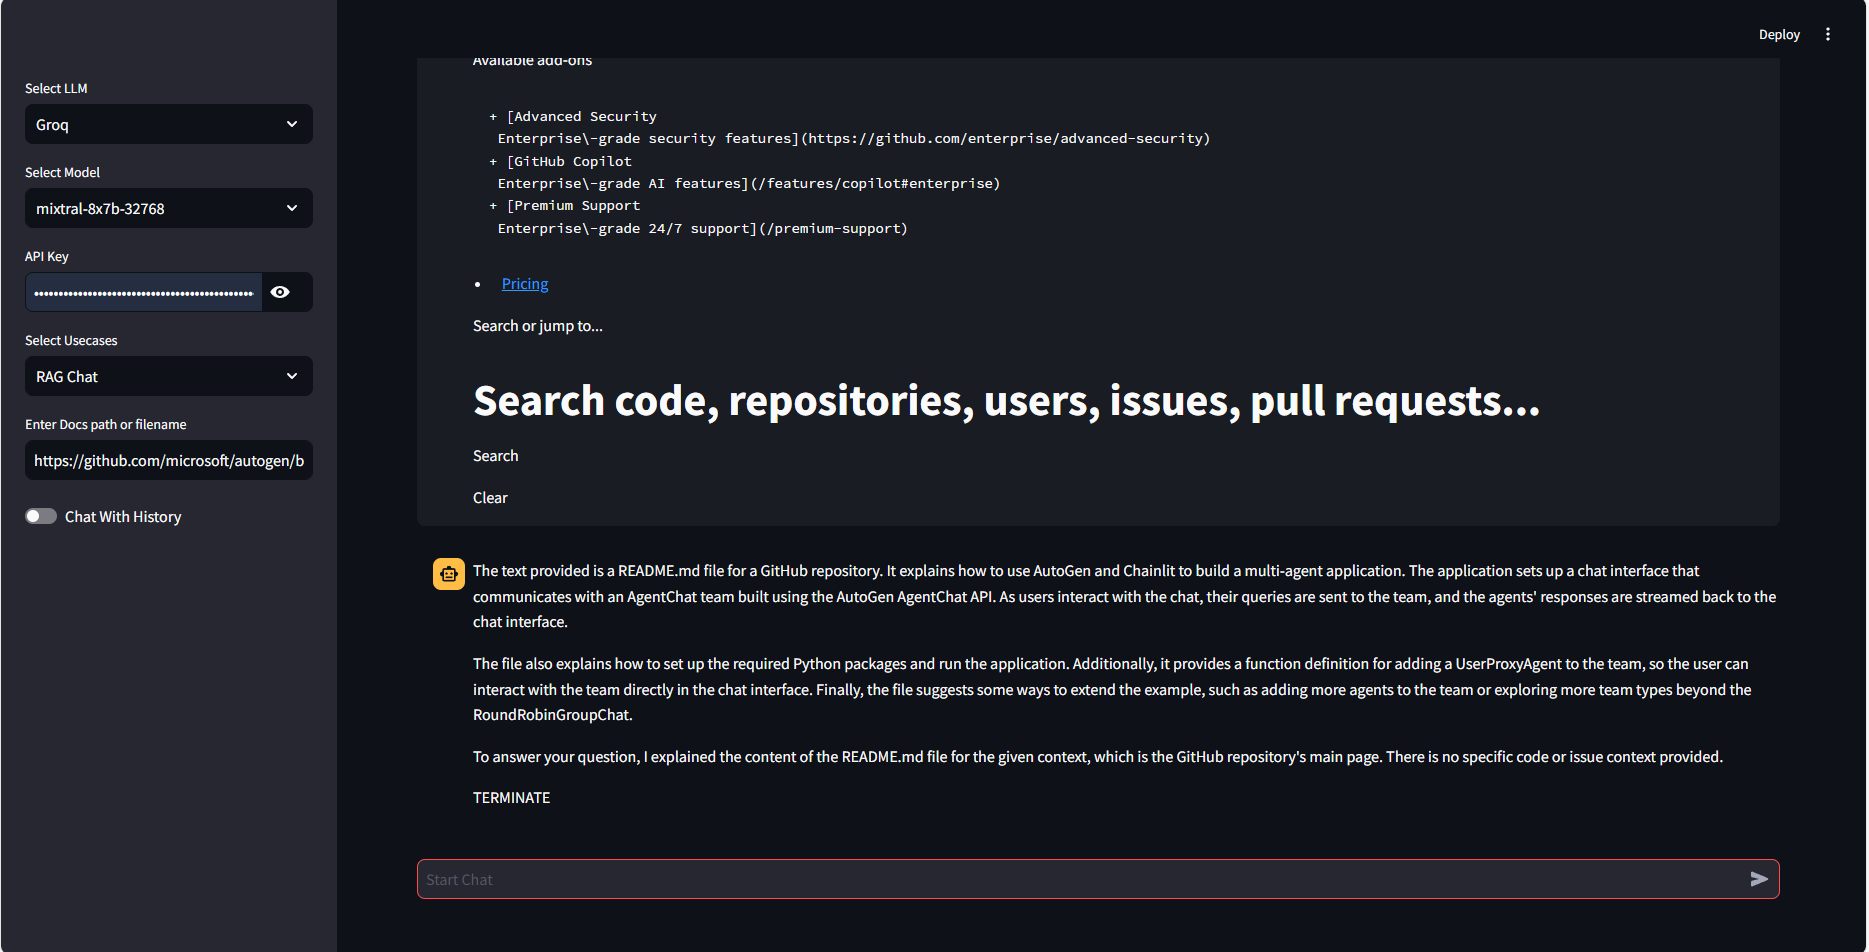
Task: Enable the Chat With History toggle
Action: click(41, 516)
